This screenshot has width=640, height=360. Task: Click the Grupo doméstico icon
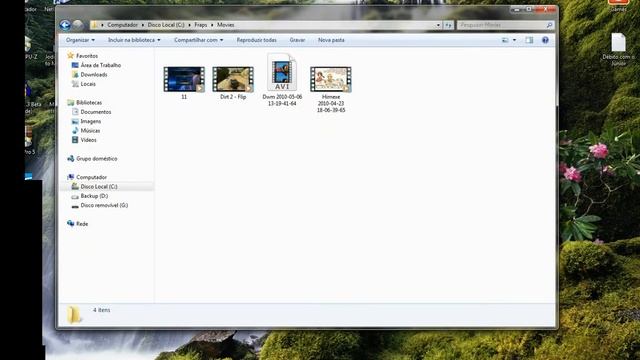(x=71, y=158)
